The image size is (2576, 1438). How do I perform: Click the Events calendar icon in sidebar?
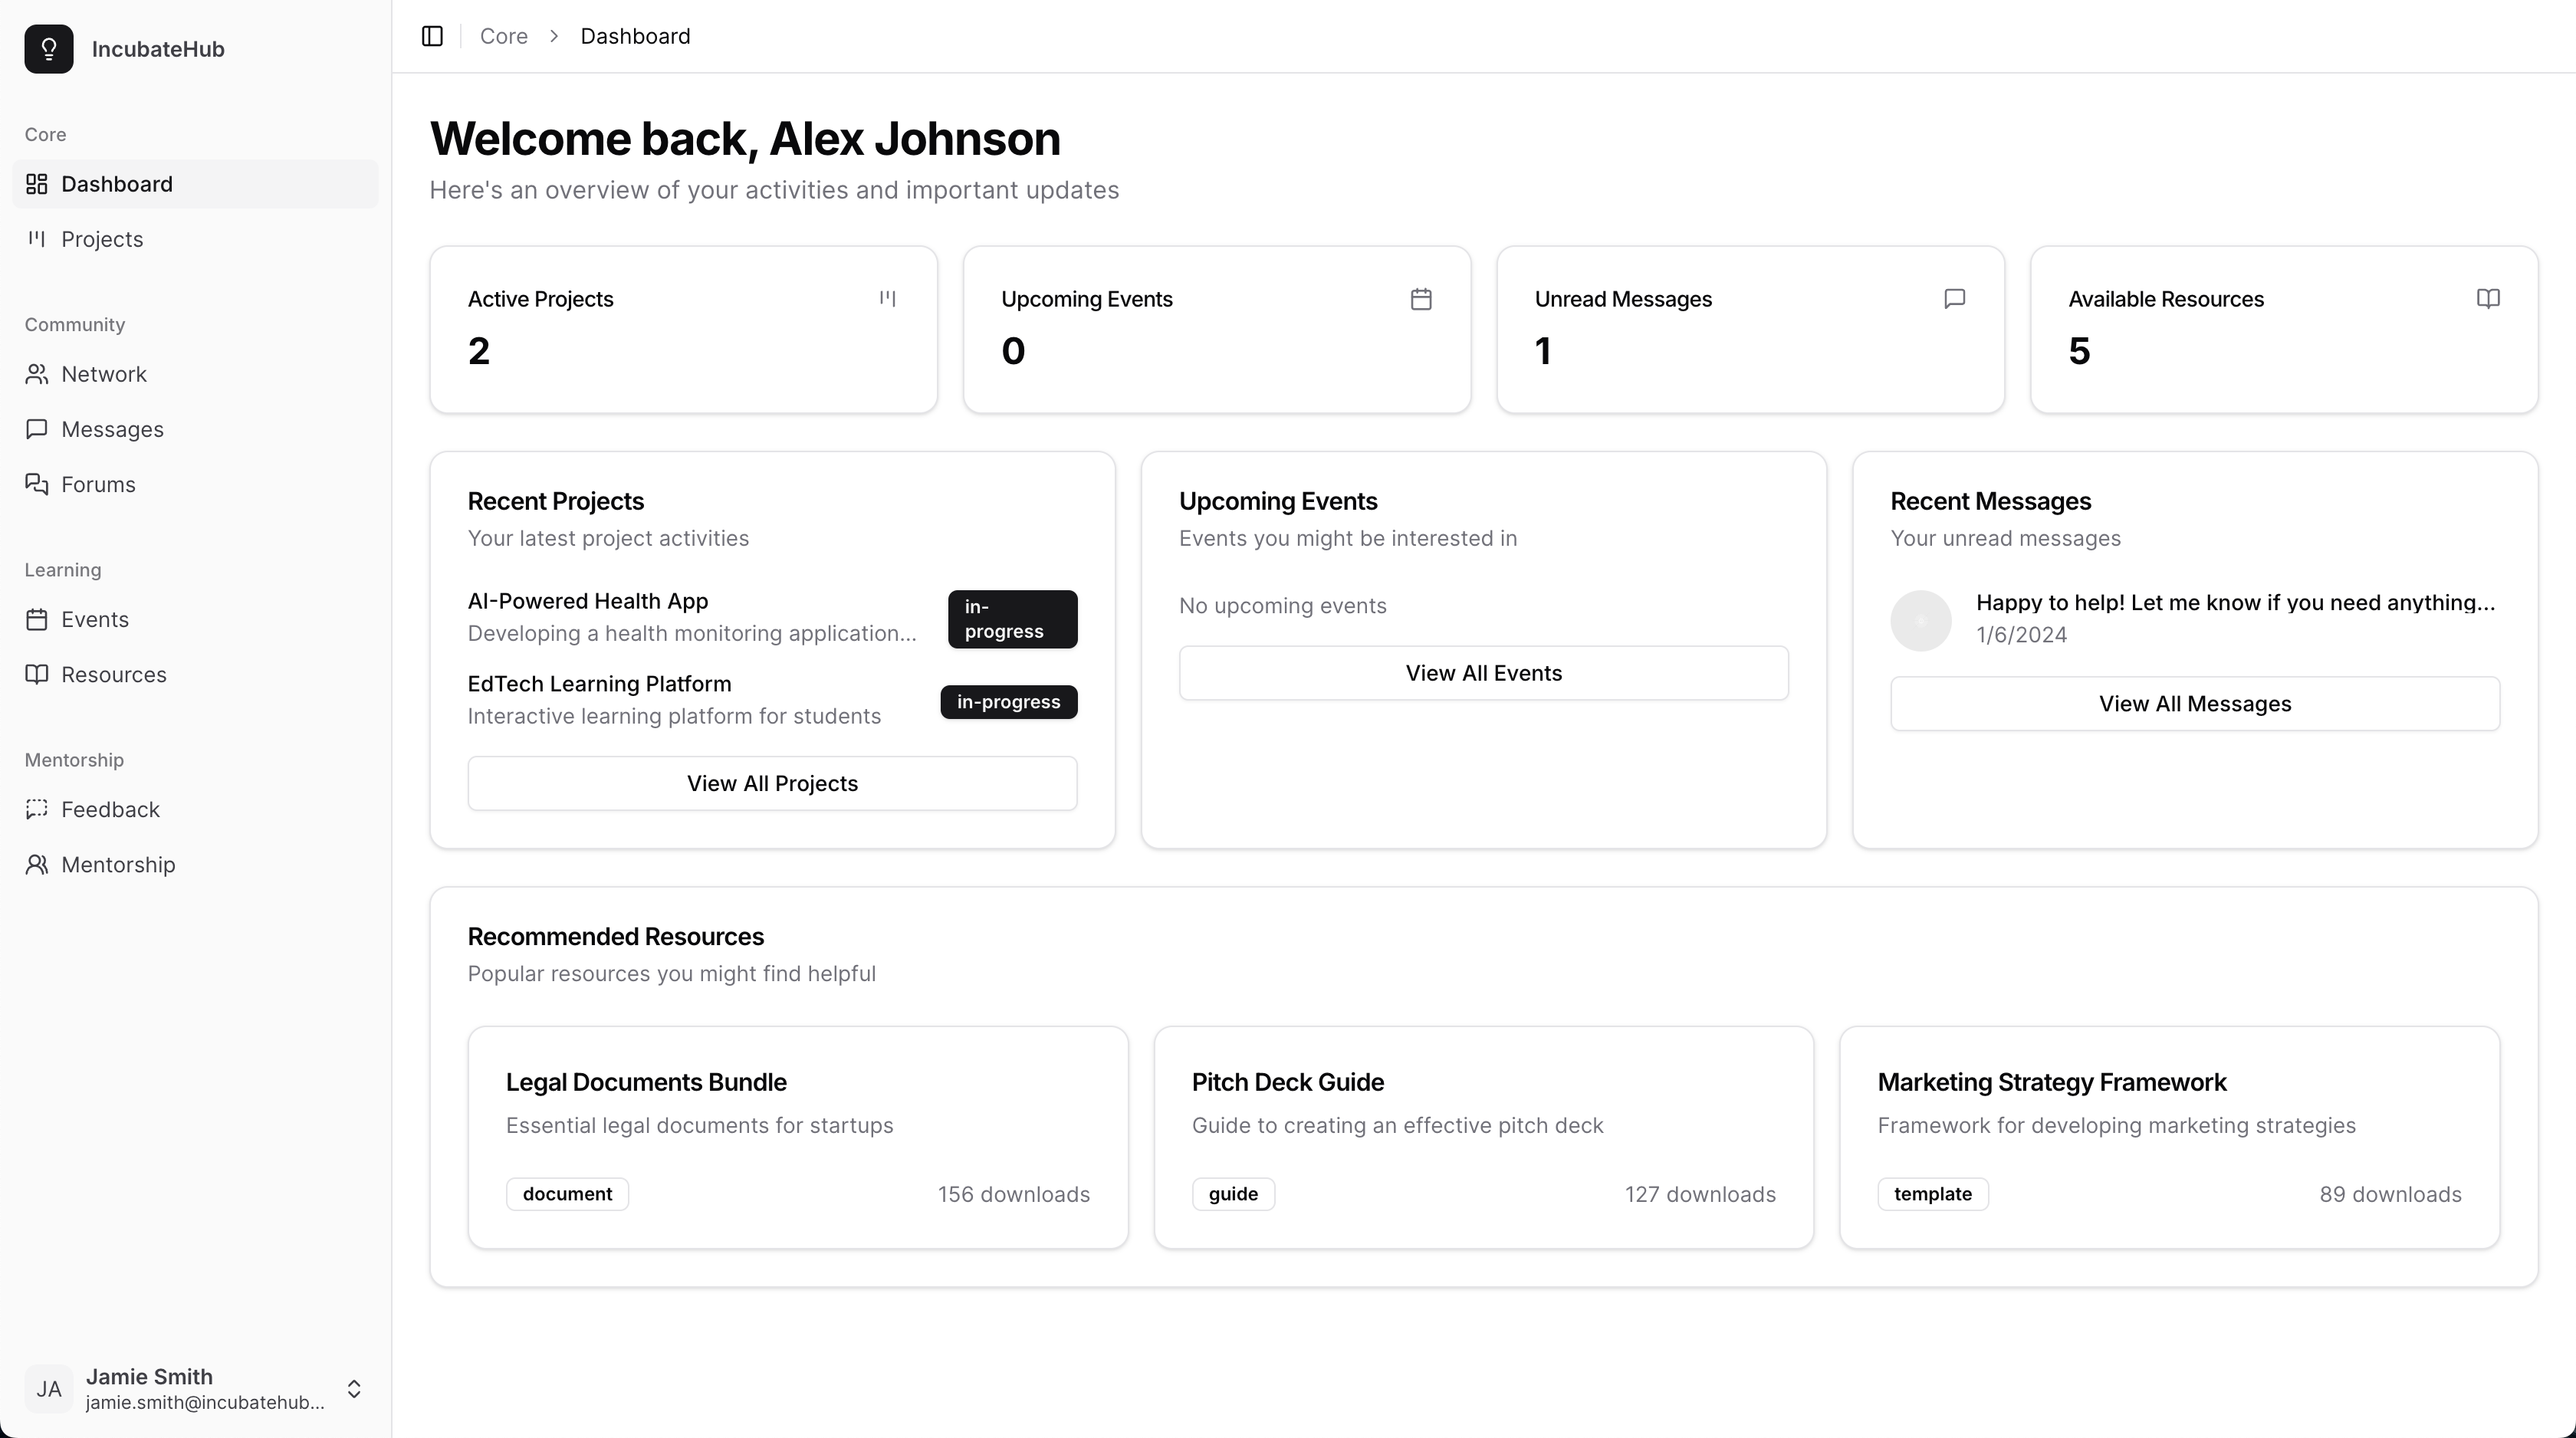point(37,619)
